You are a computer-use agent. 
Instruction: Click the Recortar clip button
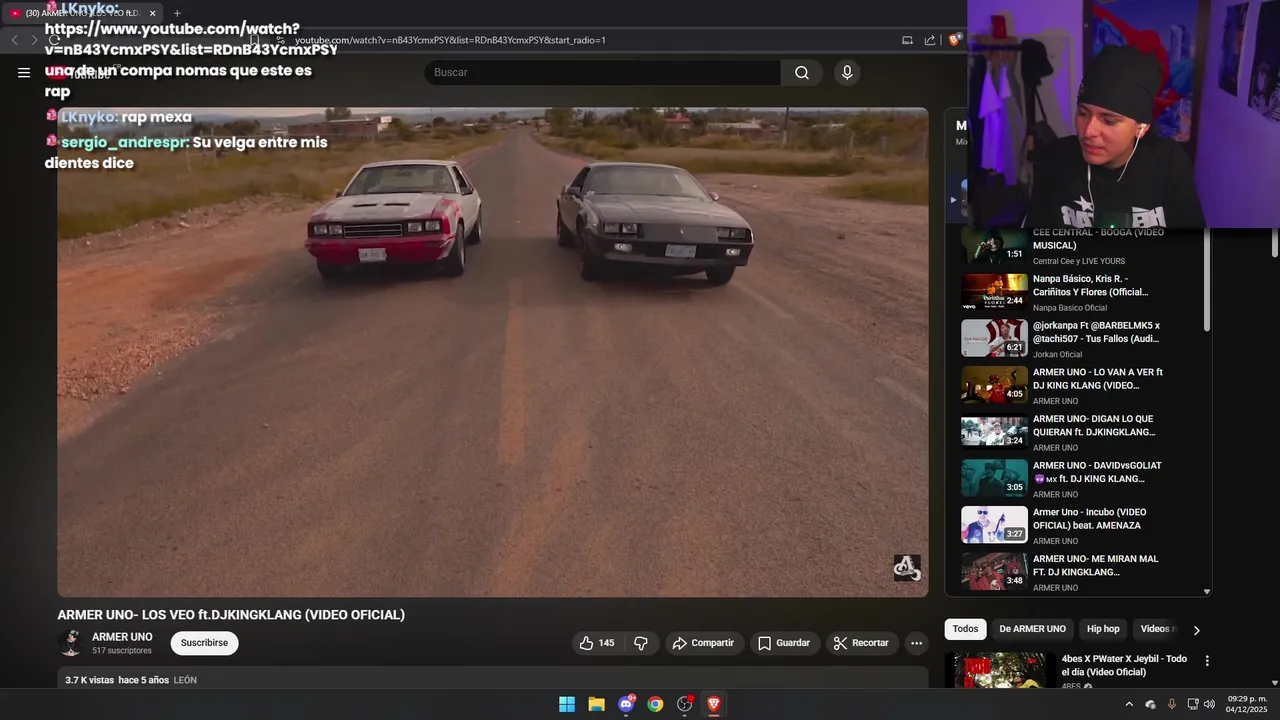[861, 643]
